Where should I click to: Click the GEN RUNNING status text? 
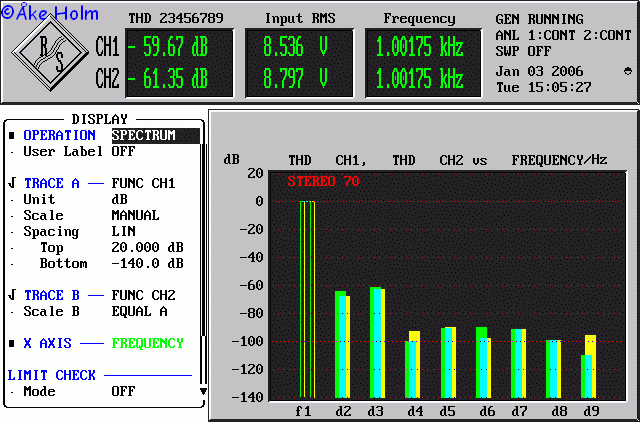pos(539,19)
